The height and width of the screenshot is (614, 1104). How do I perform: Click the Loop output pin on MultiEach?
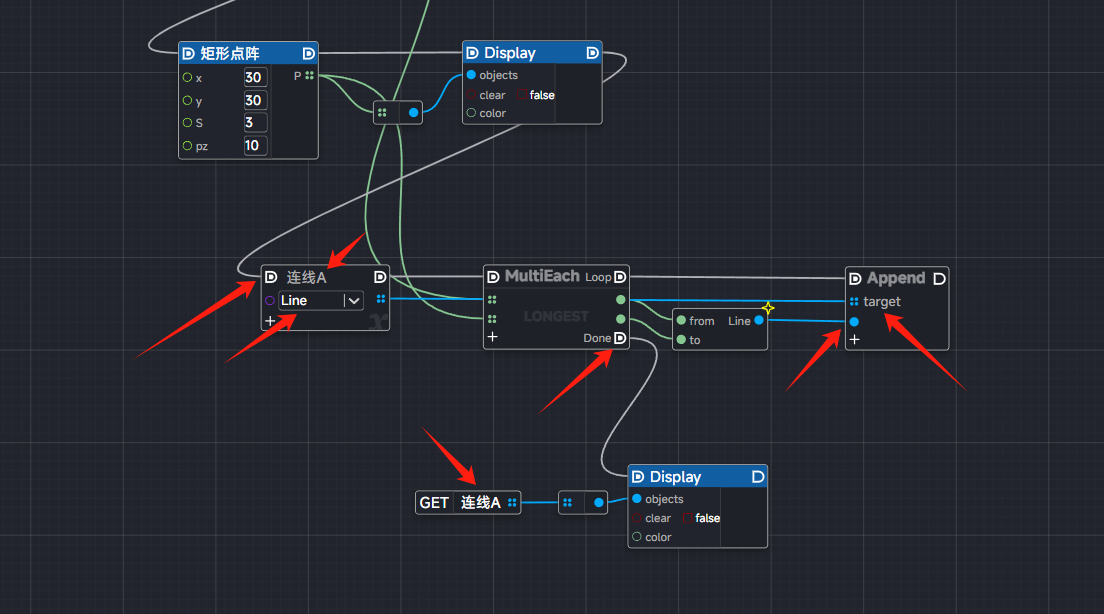(x=620, y=277)
